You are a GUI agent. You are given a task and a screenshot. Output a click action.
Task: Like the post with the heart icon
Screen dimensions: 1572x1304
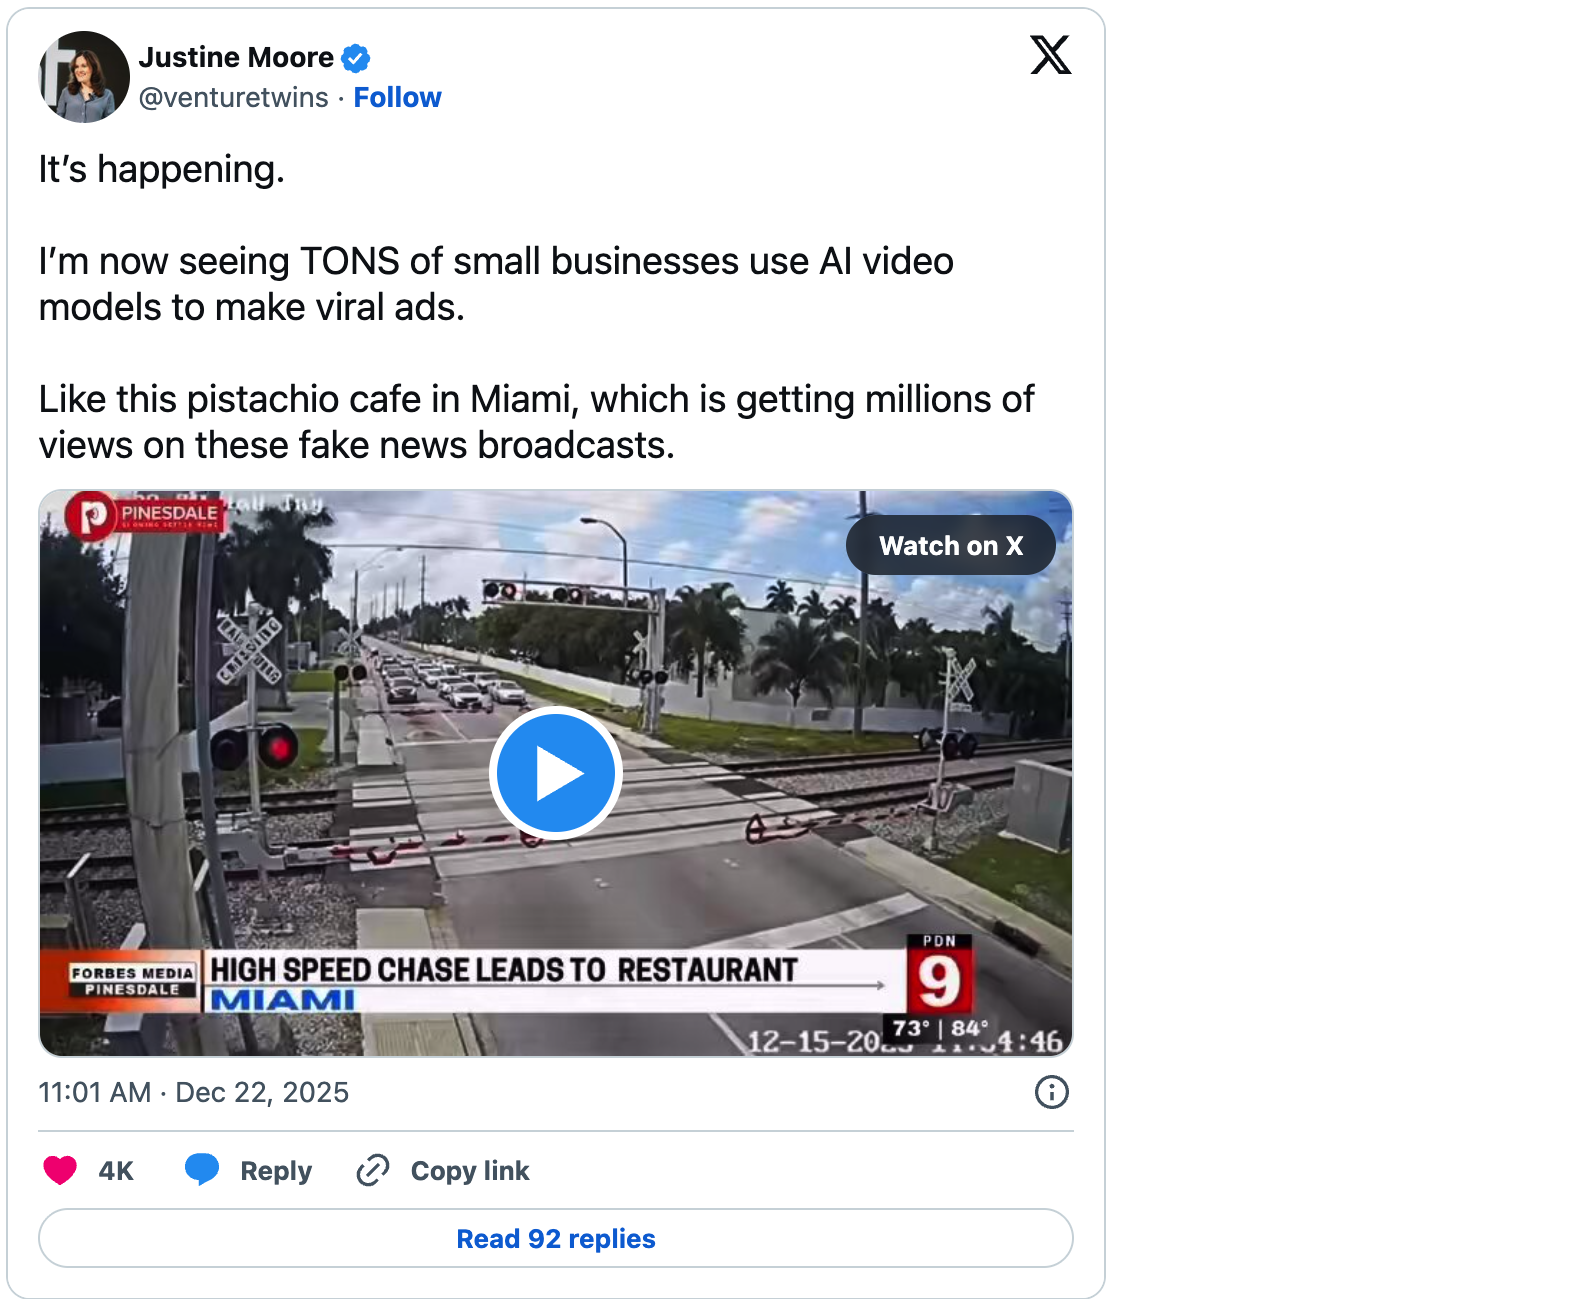pyautogui.click(x=60, y=1170)
